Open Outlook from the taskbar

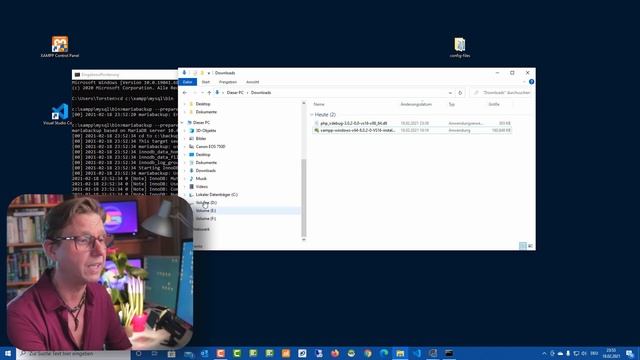[204, 353]
